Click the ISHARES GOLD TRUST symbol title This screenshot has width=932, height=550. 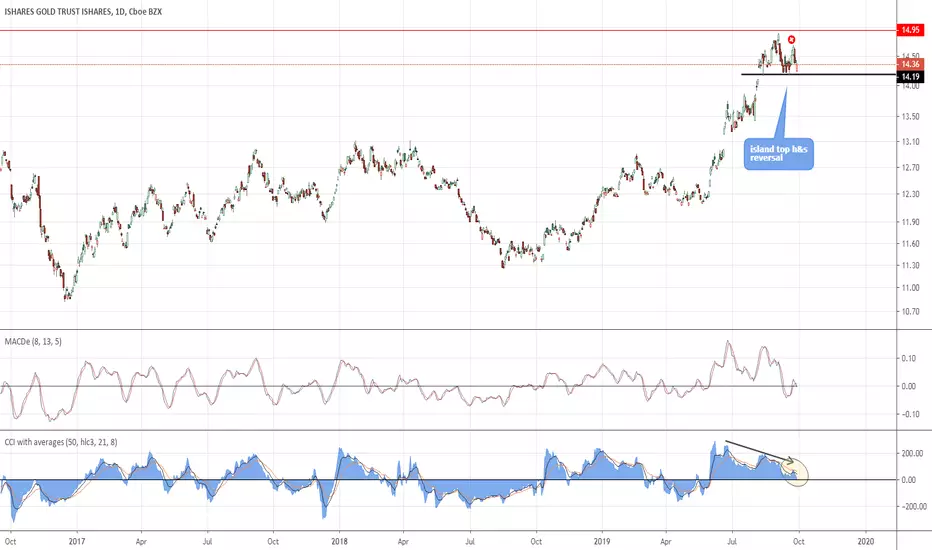83,11
